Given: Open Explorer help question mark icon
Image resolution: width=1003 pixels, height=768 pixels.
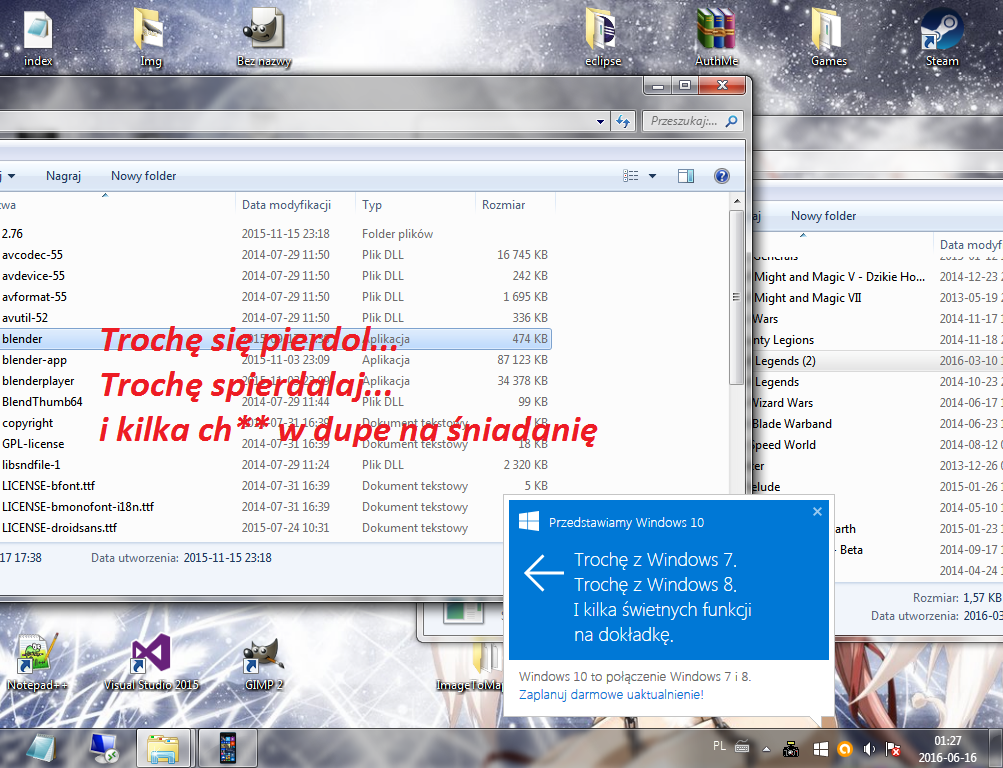Looking at the screenshot, I should [x=722, y=176].
